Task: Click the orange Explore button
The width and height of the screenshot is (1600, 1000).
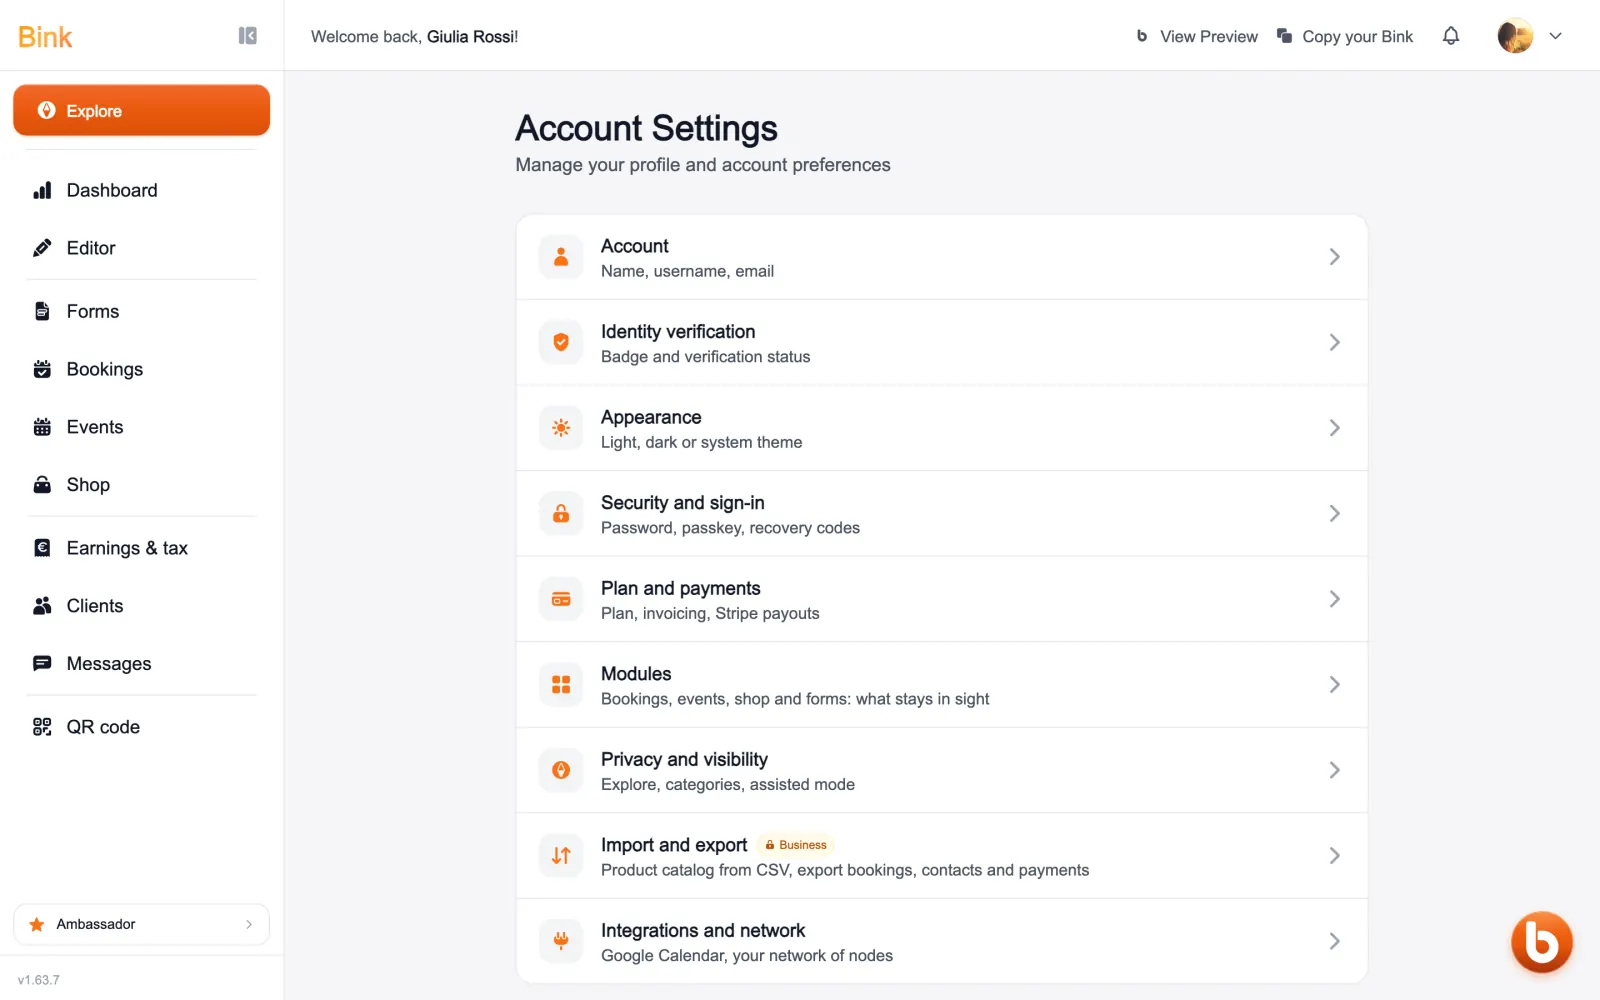Action: (141, 110)
